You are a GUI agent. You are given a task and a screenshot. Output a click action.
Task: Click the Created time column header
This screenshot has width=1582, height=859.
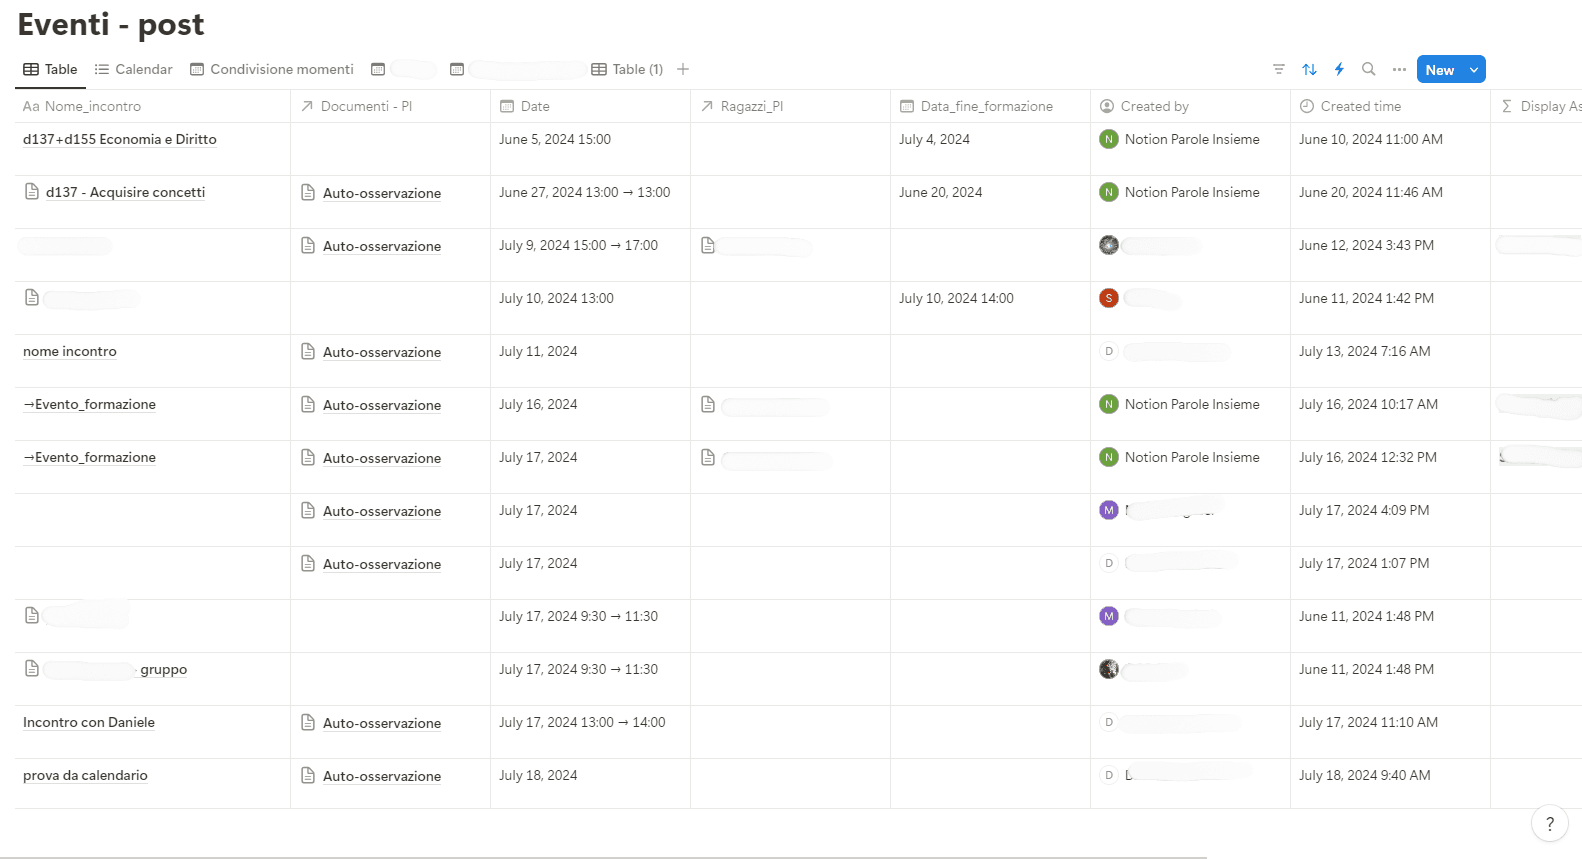(x=1390, y=106)
